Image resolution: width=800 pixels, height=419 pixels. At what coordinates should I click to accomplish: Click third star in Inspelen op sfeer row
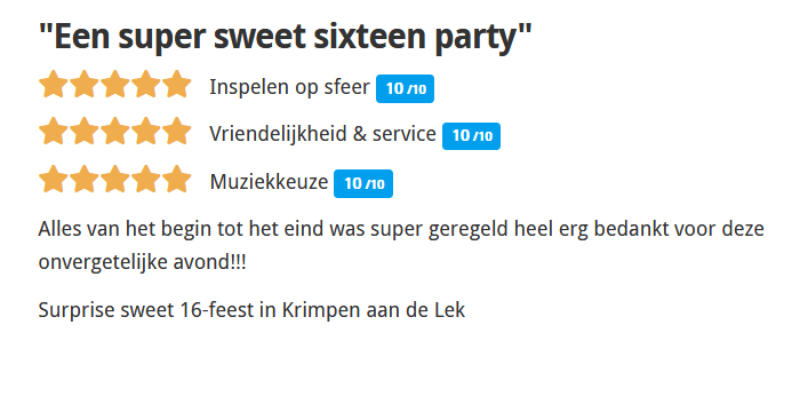point(115,85)
